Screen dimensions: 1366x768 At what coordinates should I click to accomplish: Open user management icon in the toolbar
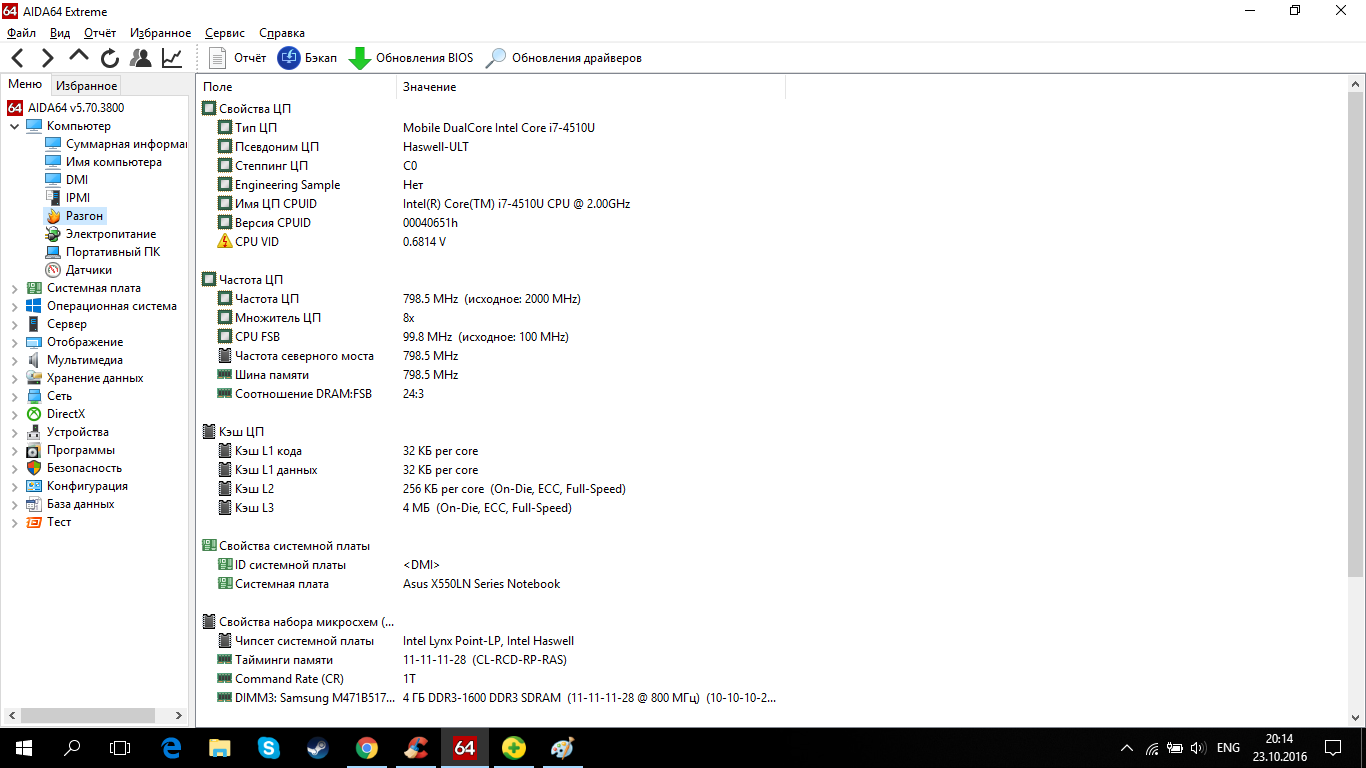pyautogui.click(x=141, y=58)
